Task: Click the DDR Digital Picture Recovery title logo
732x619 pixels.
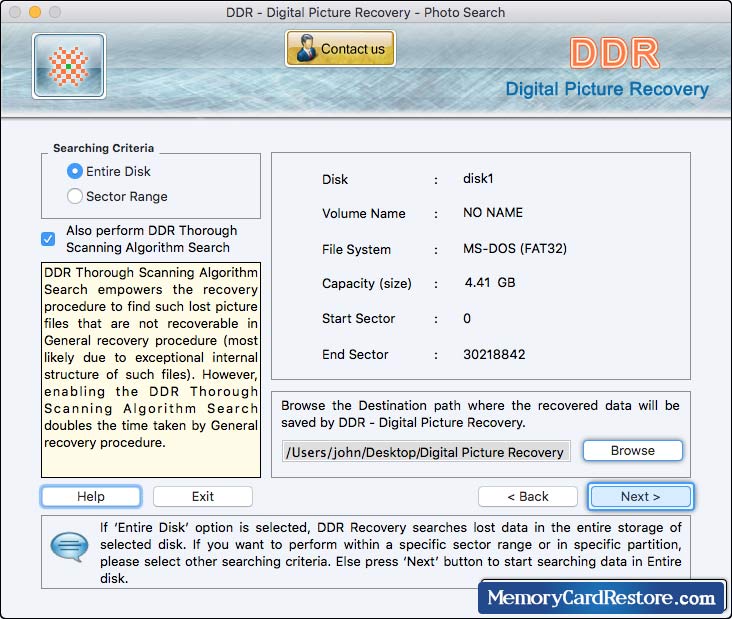Action: (x=607, y=69)
